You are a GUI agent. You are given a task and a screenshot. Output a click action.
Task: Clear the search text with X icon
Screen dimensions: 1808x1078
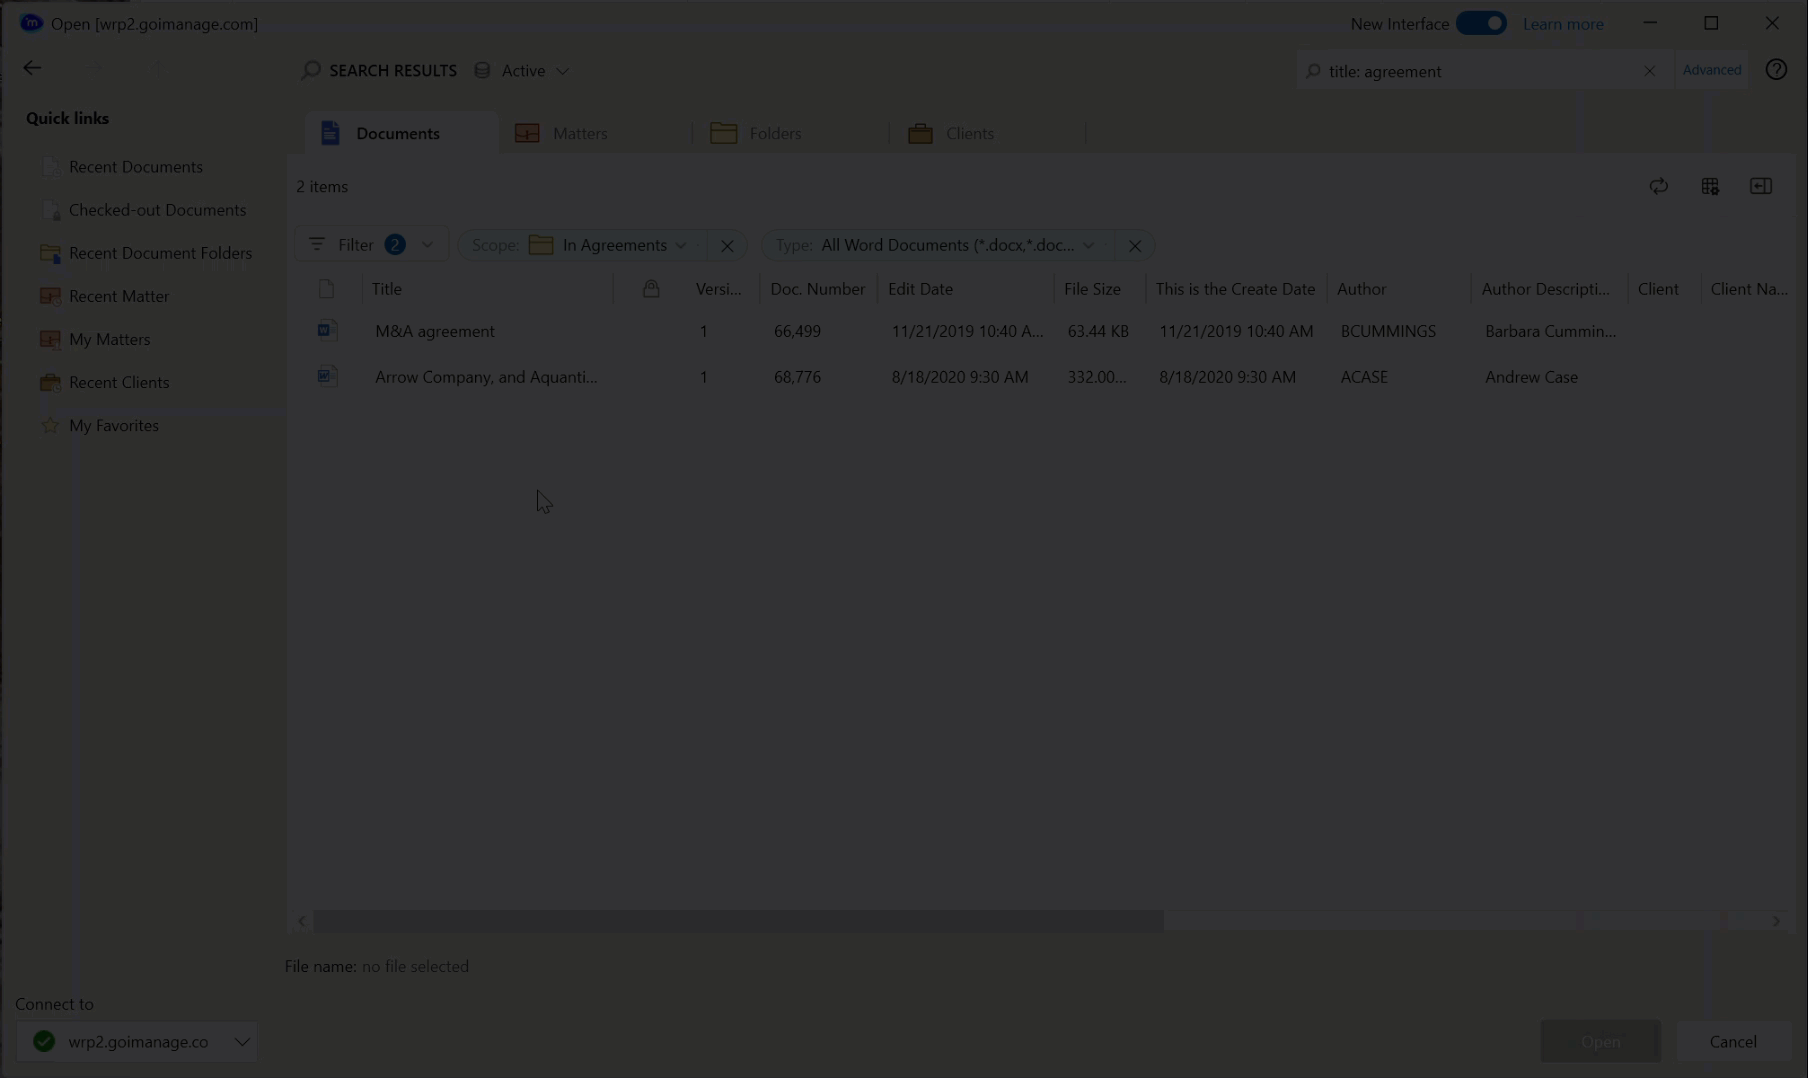(1649, 71)
